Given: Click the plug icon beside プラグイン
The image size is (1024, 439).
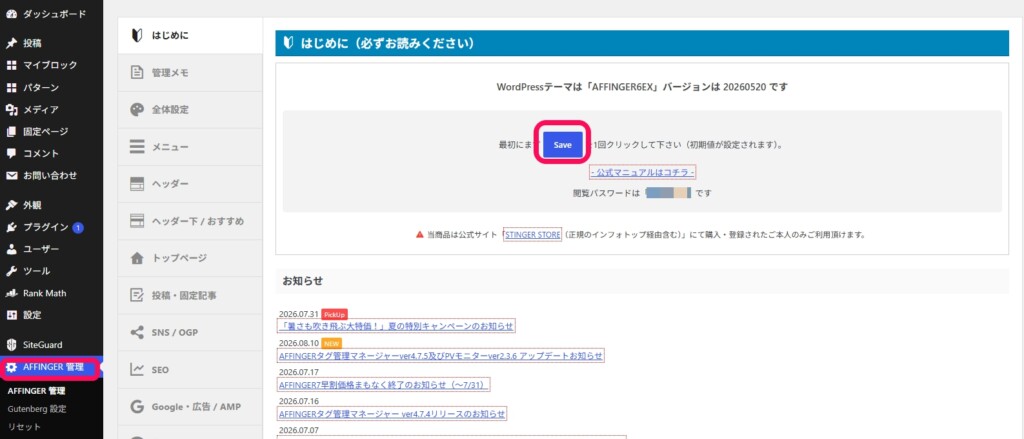Looking at the screenshot, I should 11,227.
